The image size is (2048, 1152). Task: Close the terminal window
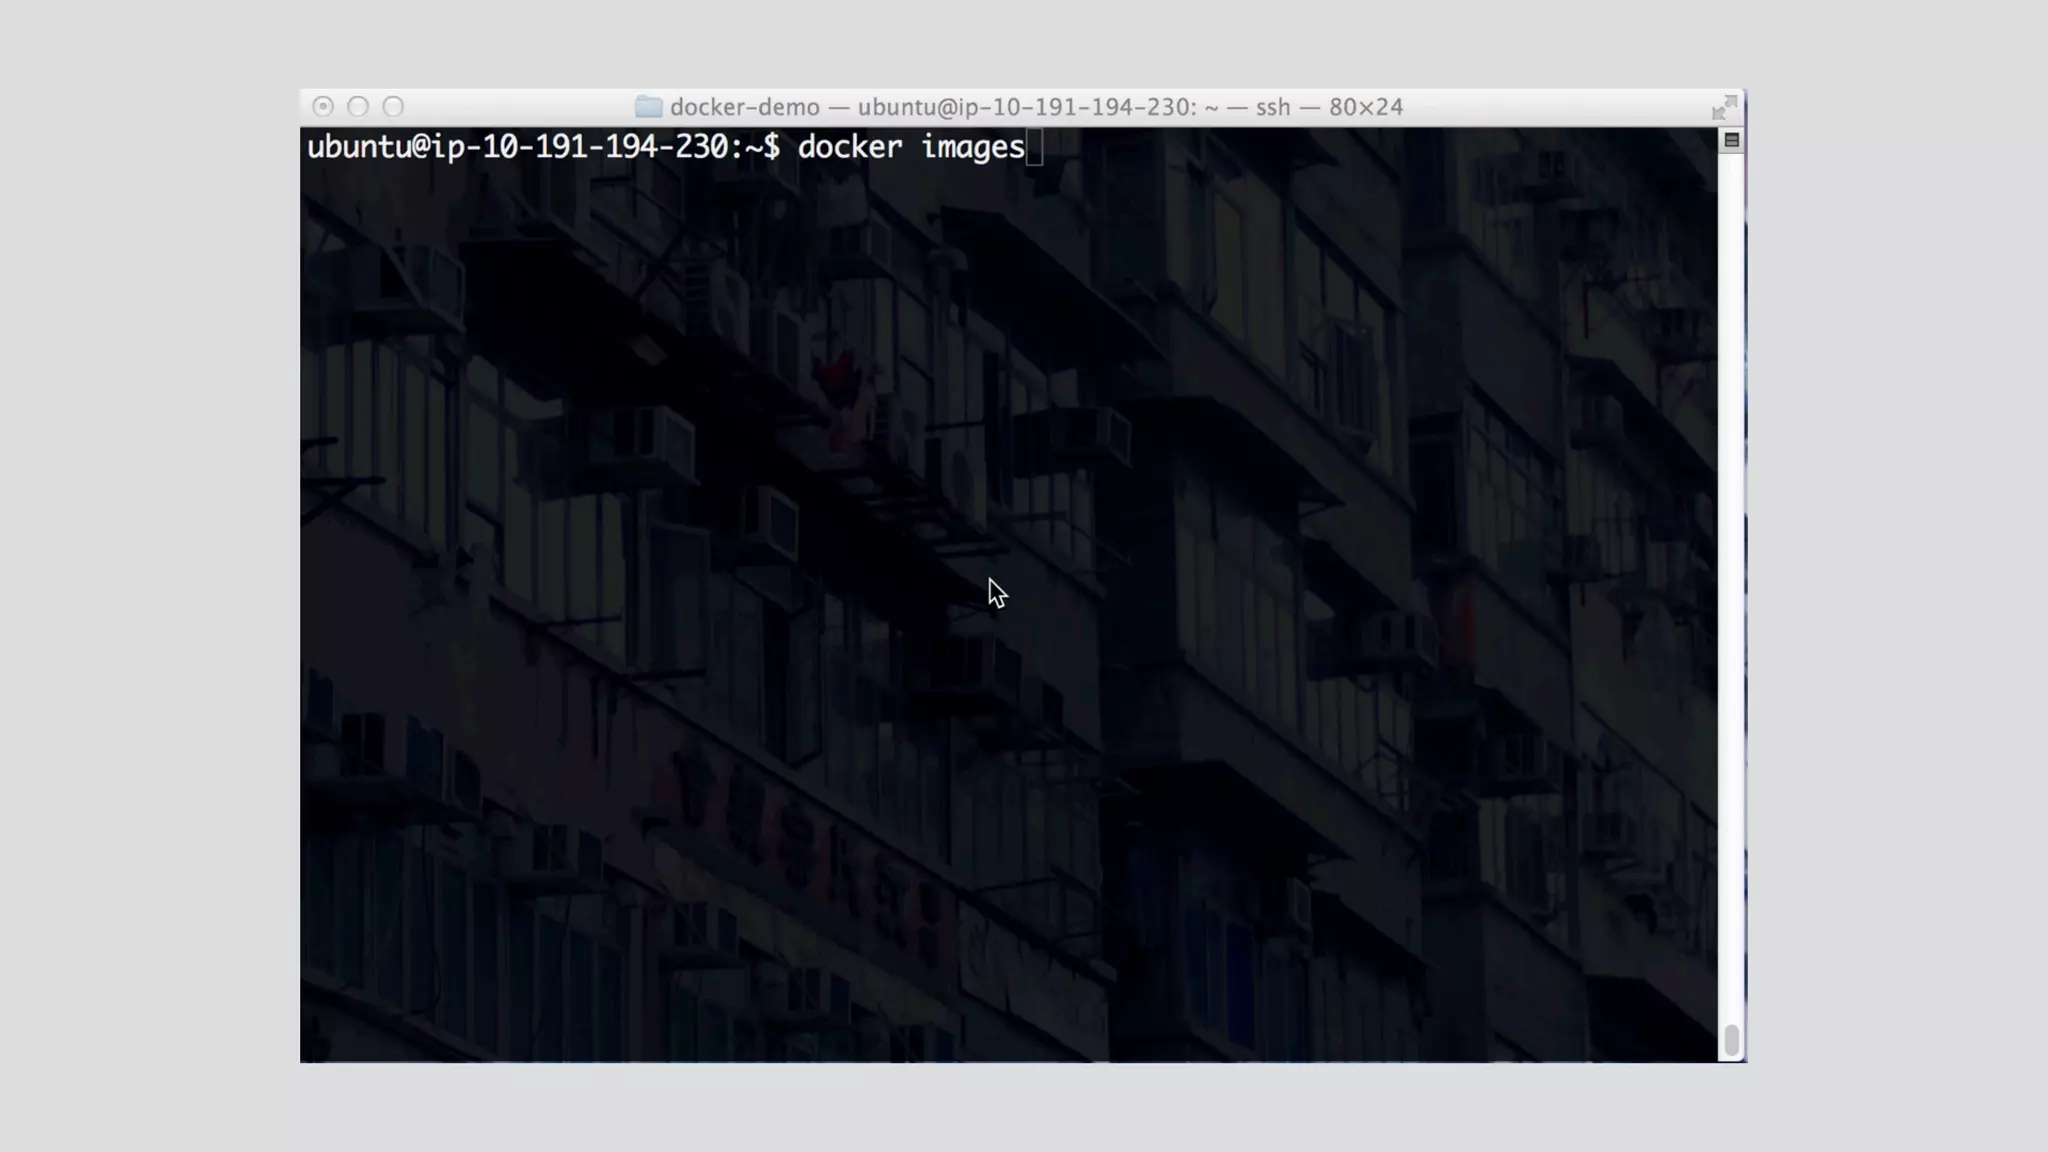pos(322,107)
